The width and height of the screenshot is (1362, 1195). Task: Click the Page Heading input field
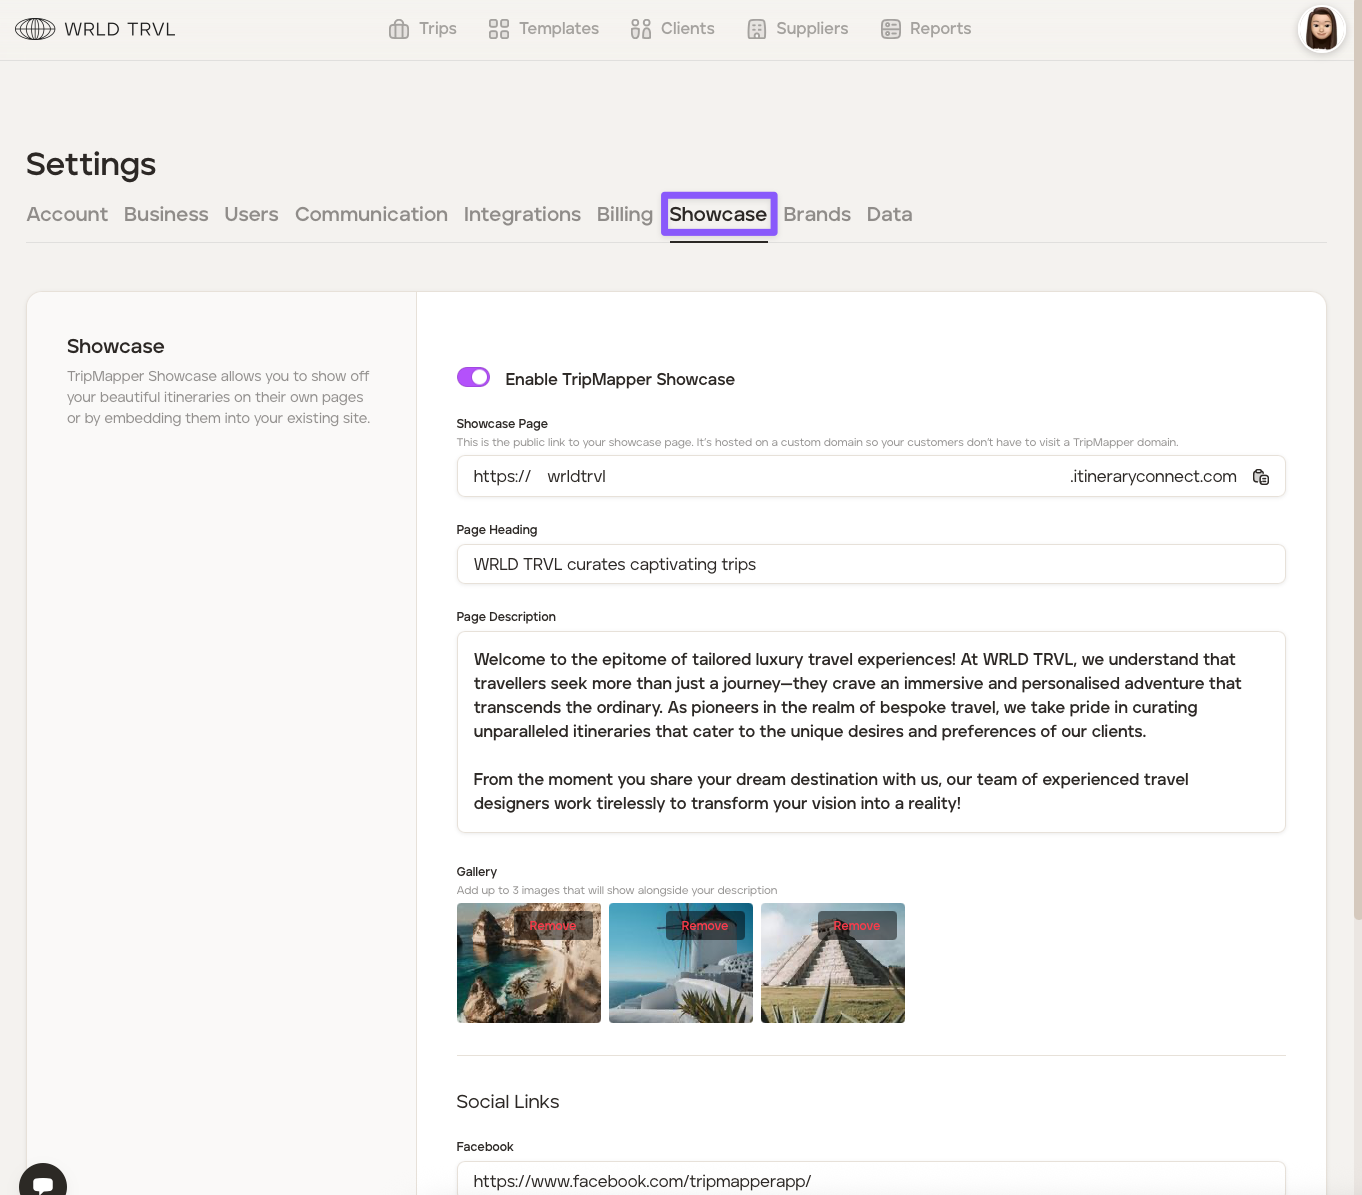[x=870, y=564]
